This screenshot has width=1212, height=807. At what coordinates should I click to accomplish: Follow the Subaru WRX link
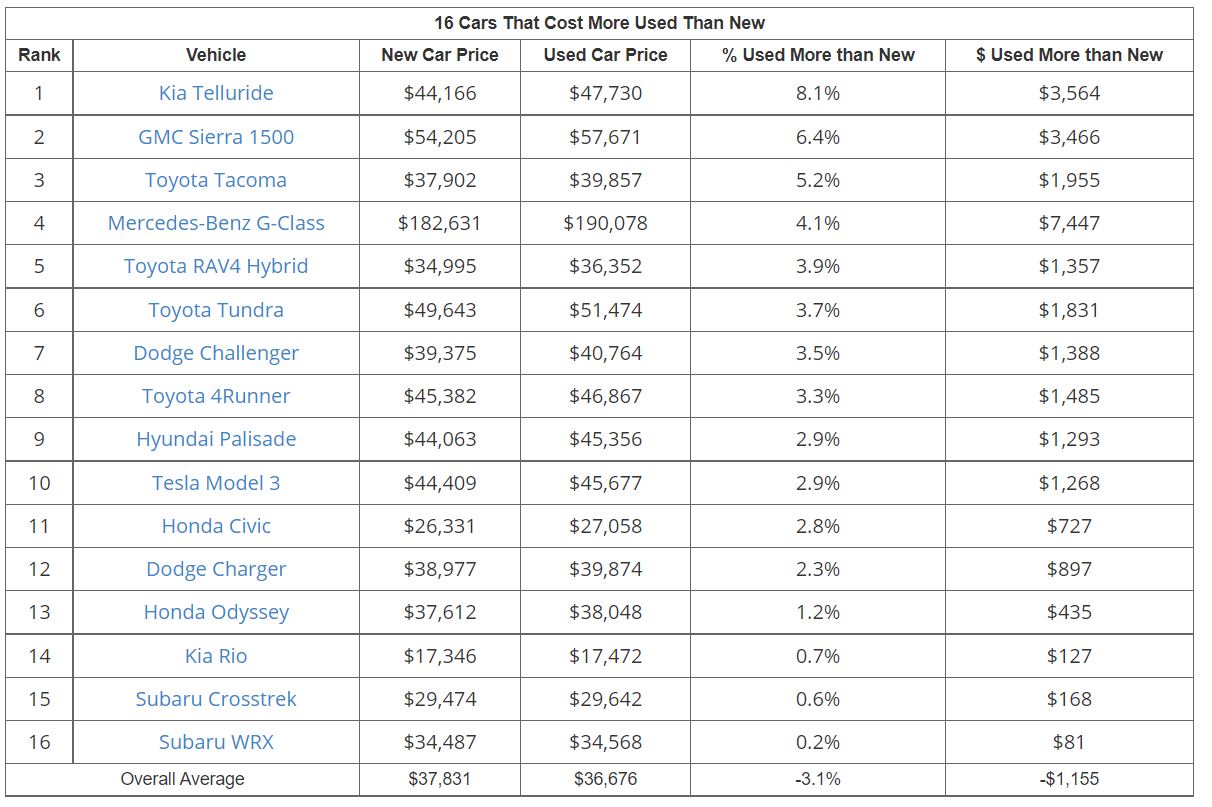click(216, 742)
